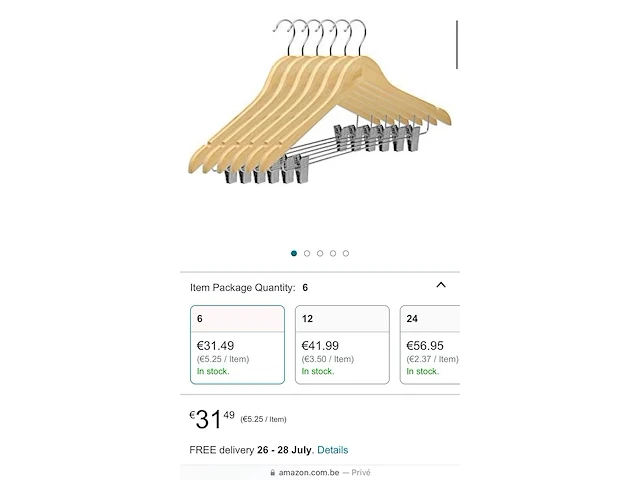Tap the amazon.com.be address bar
The image size is (640, 480).
click(x=320, y=473)
